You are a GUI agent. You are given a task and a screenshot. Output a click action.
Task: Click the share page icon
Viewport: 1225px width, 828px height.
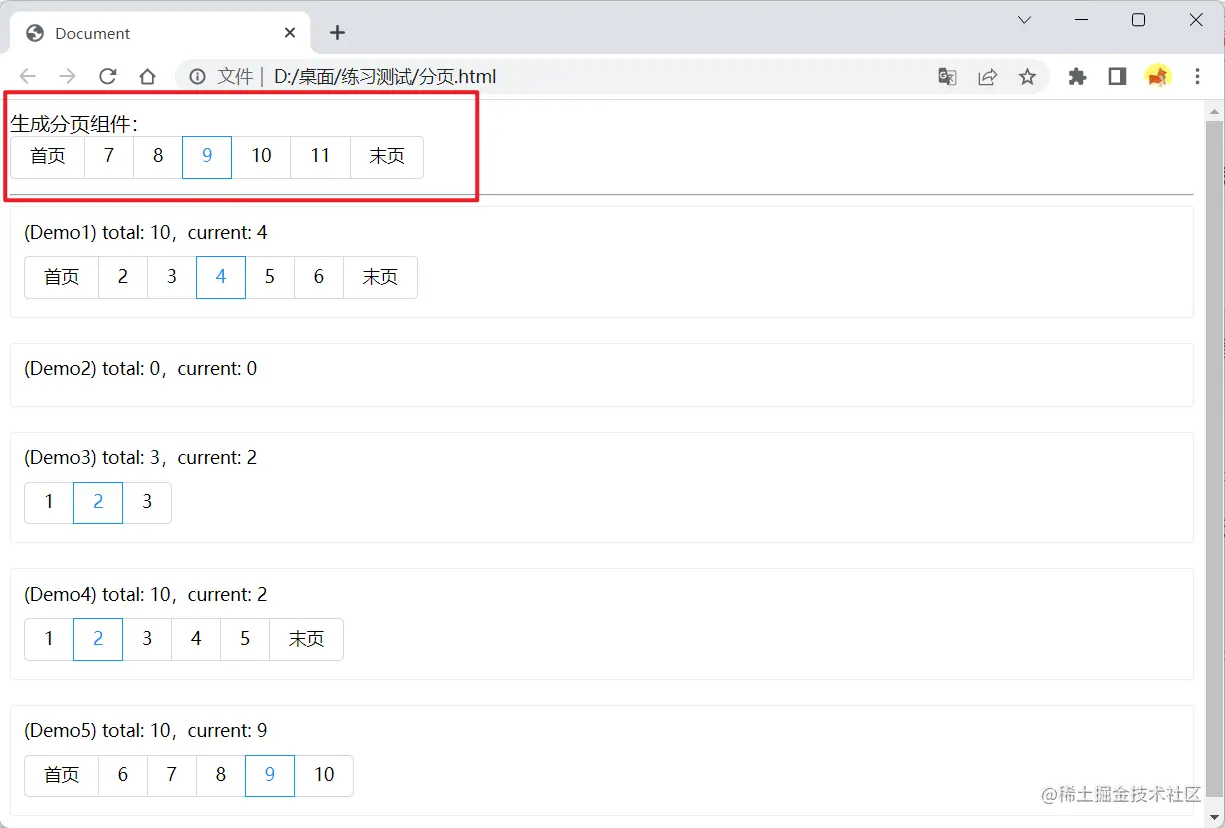(x=987, y=77)
